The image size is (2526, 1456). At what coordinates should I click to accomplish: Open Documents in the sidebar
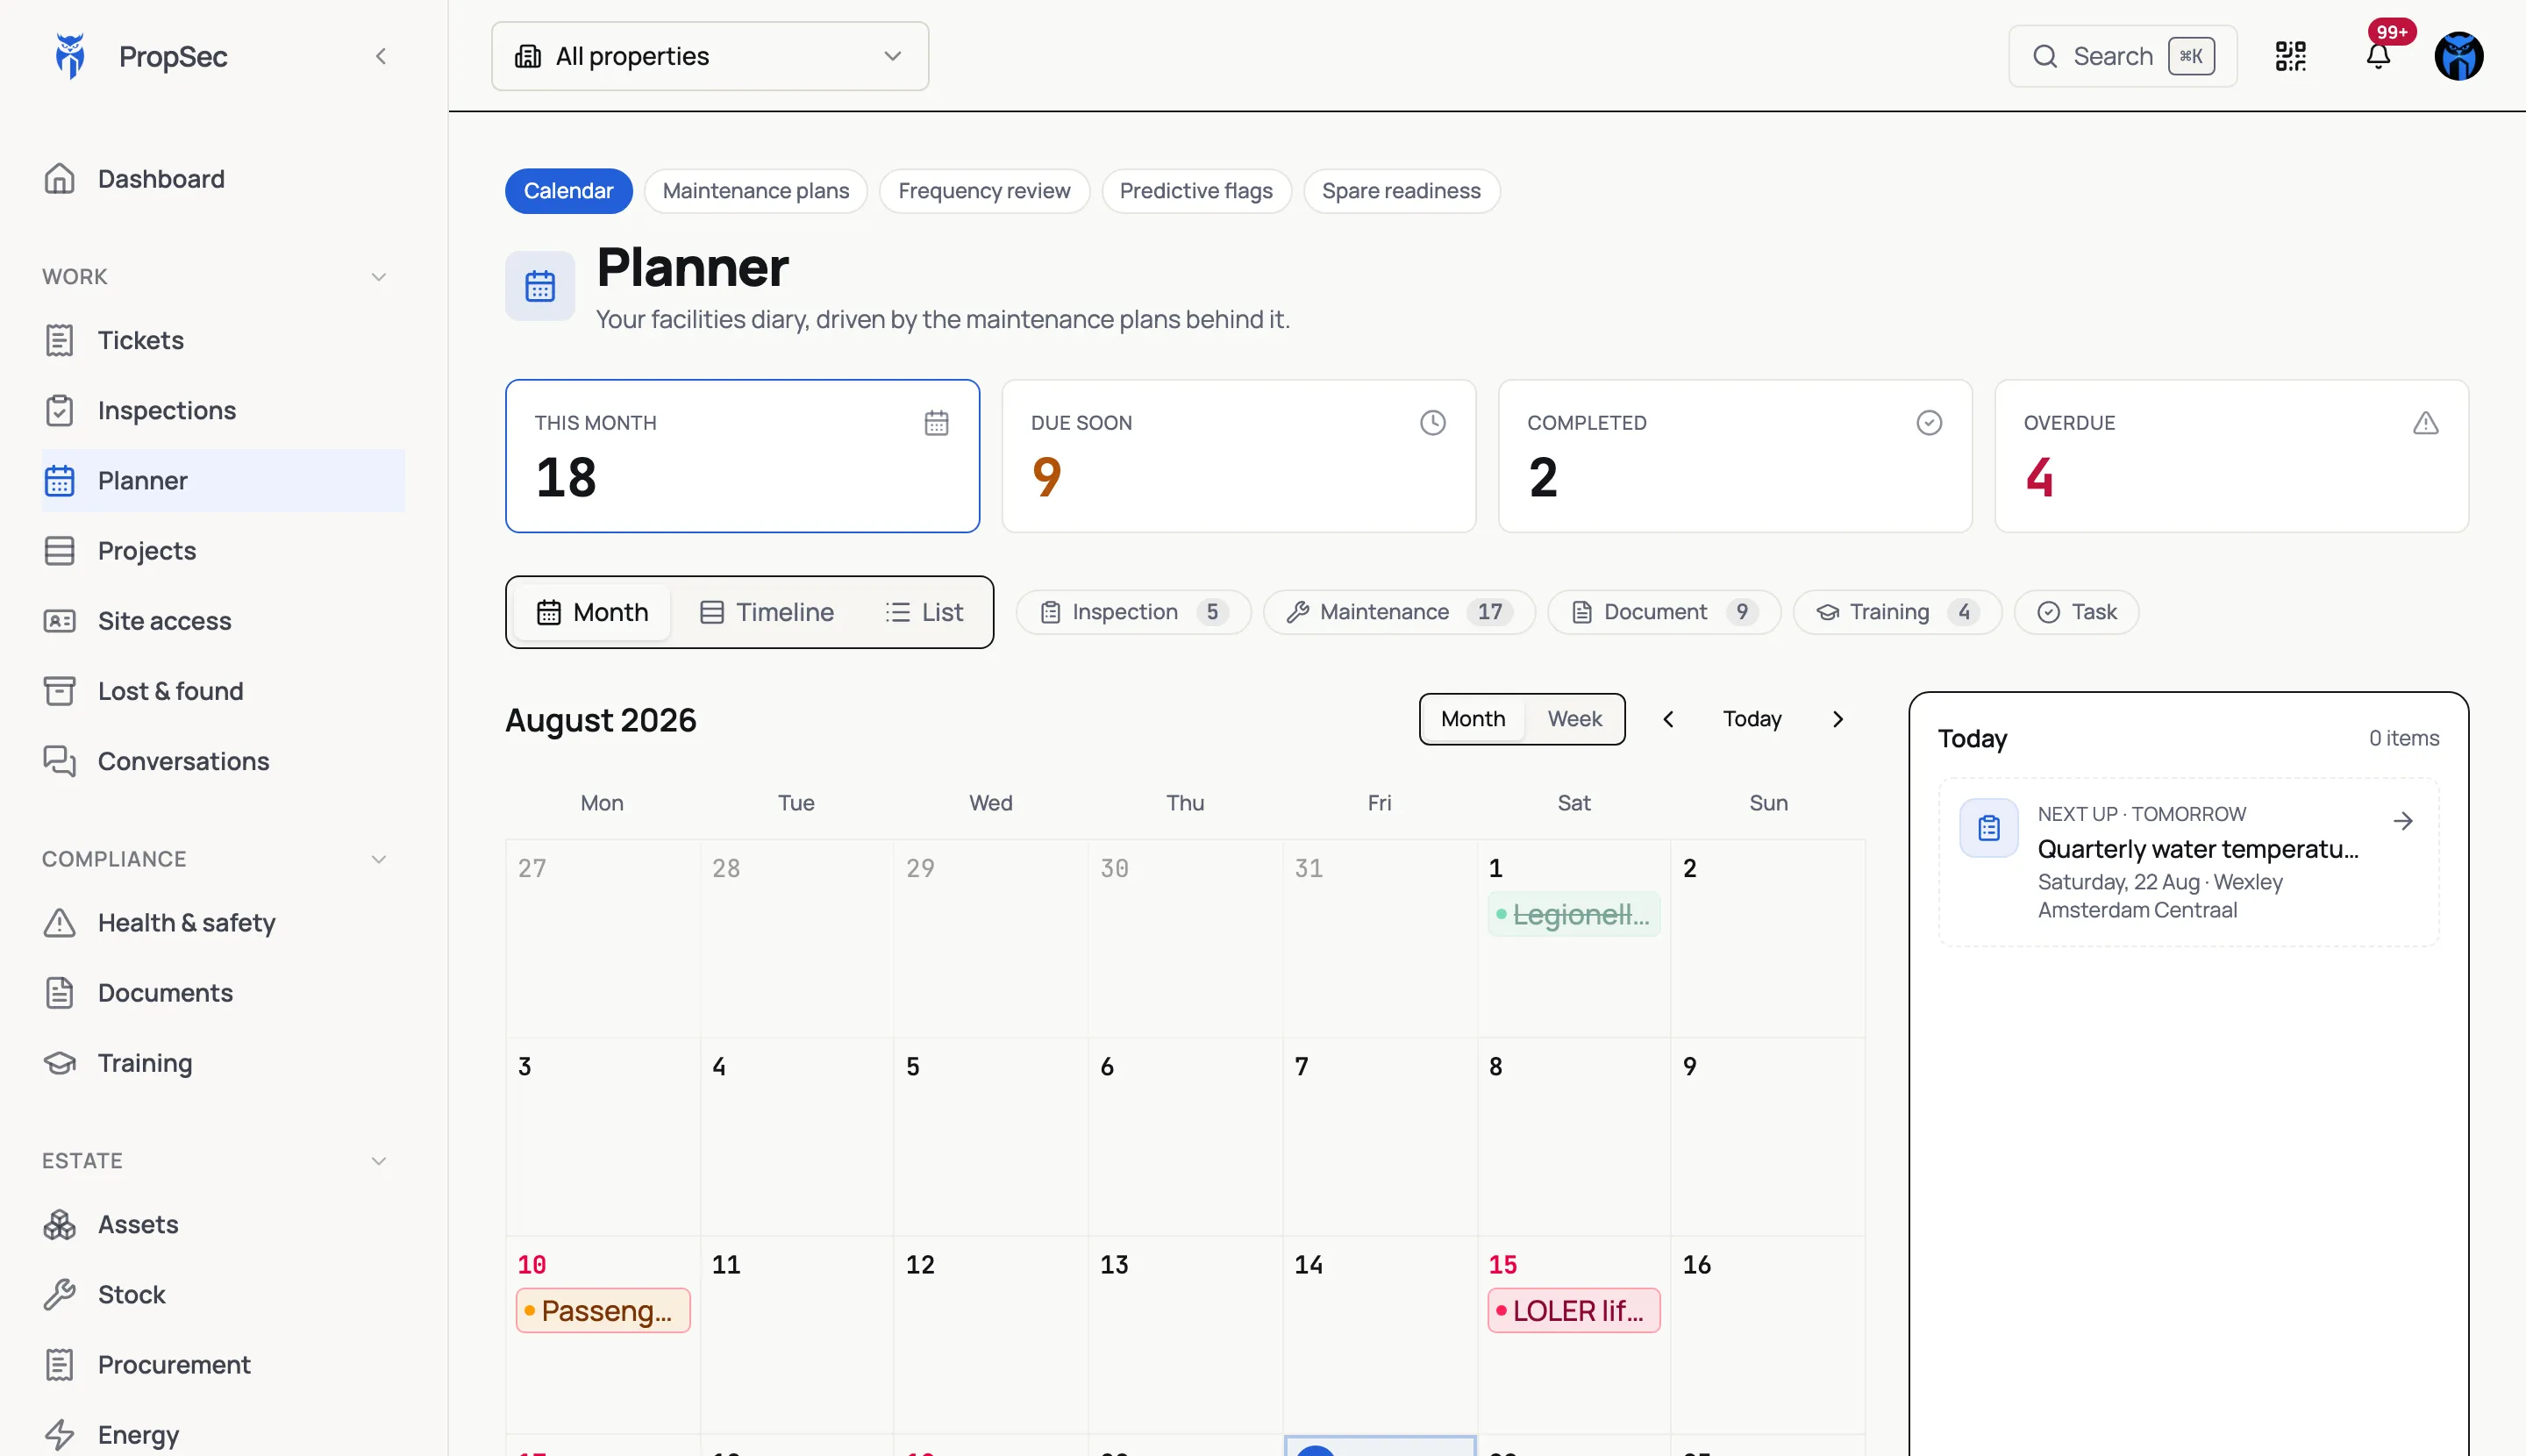coord(223,992)
